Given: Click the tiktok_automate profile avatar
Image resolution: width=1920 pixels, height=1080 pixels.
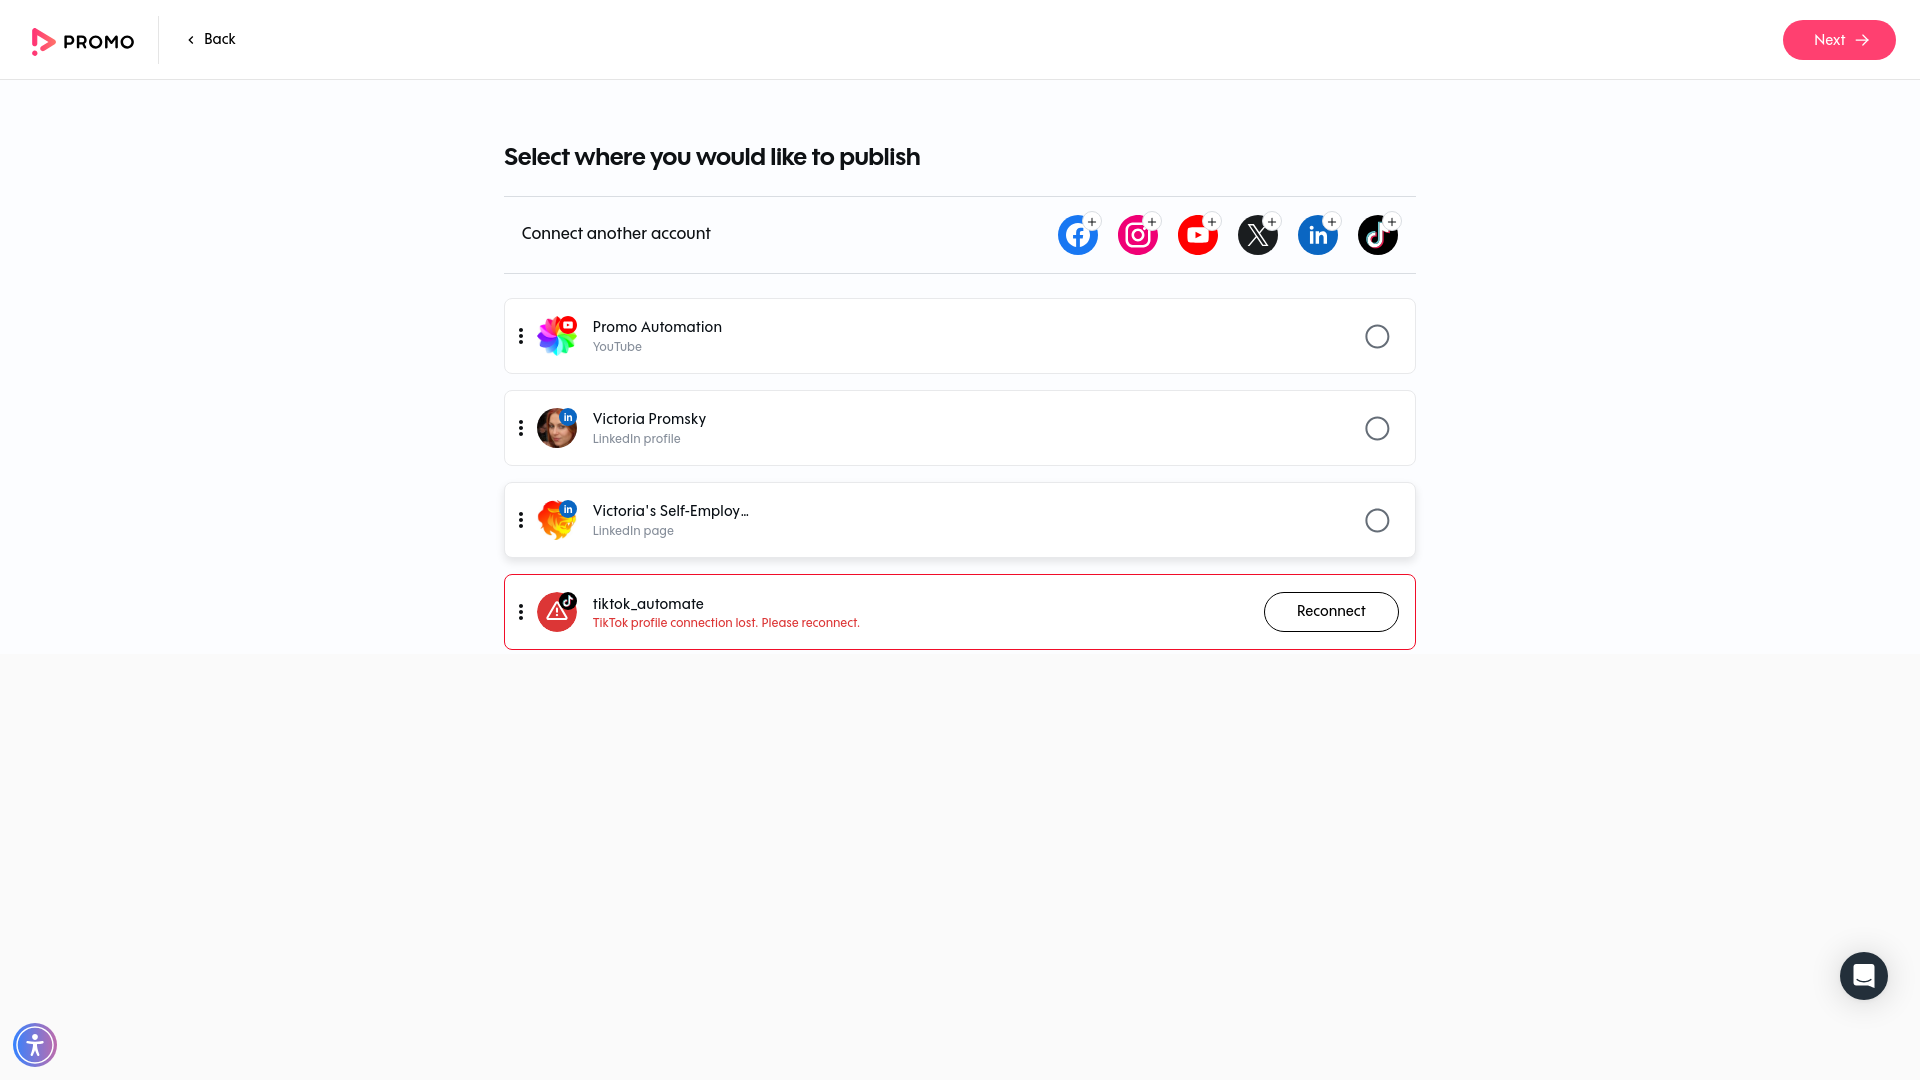Looking at the screenshot, I should pyautogui.click(x=557, y=611).
